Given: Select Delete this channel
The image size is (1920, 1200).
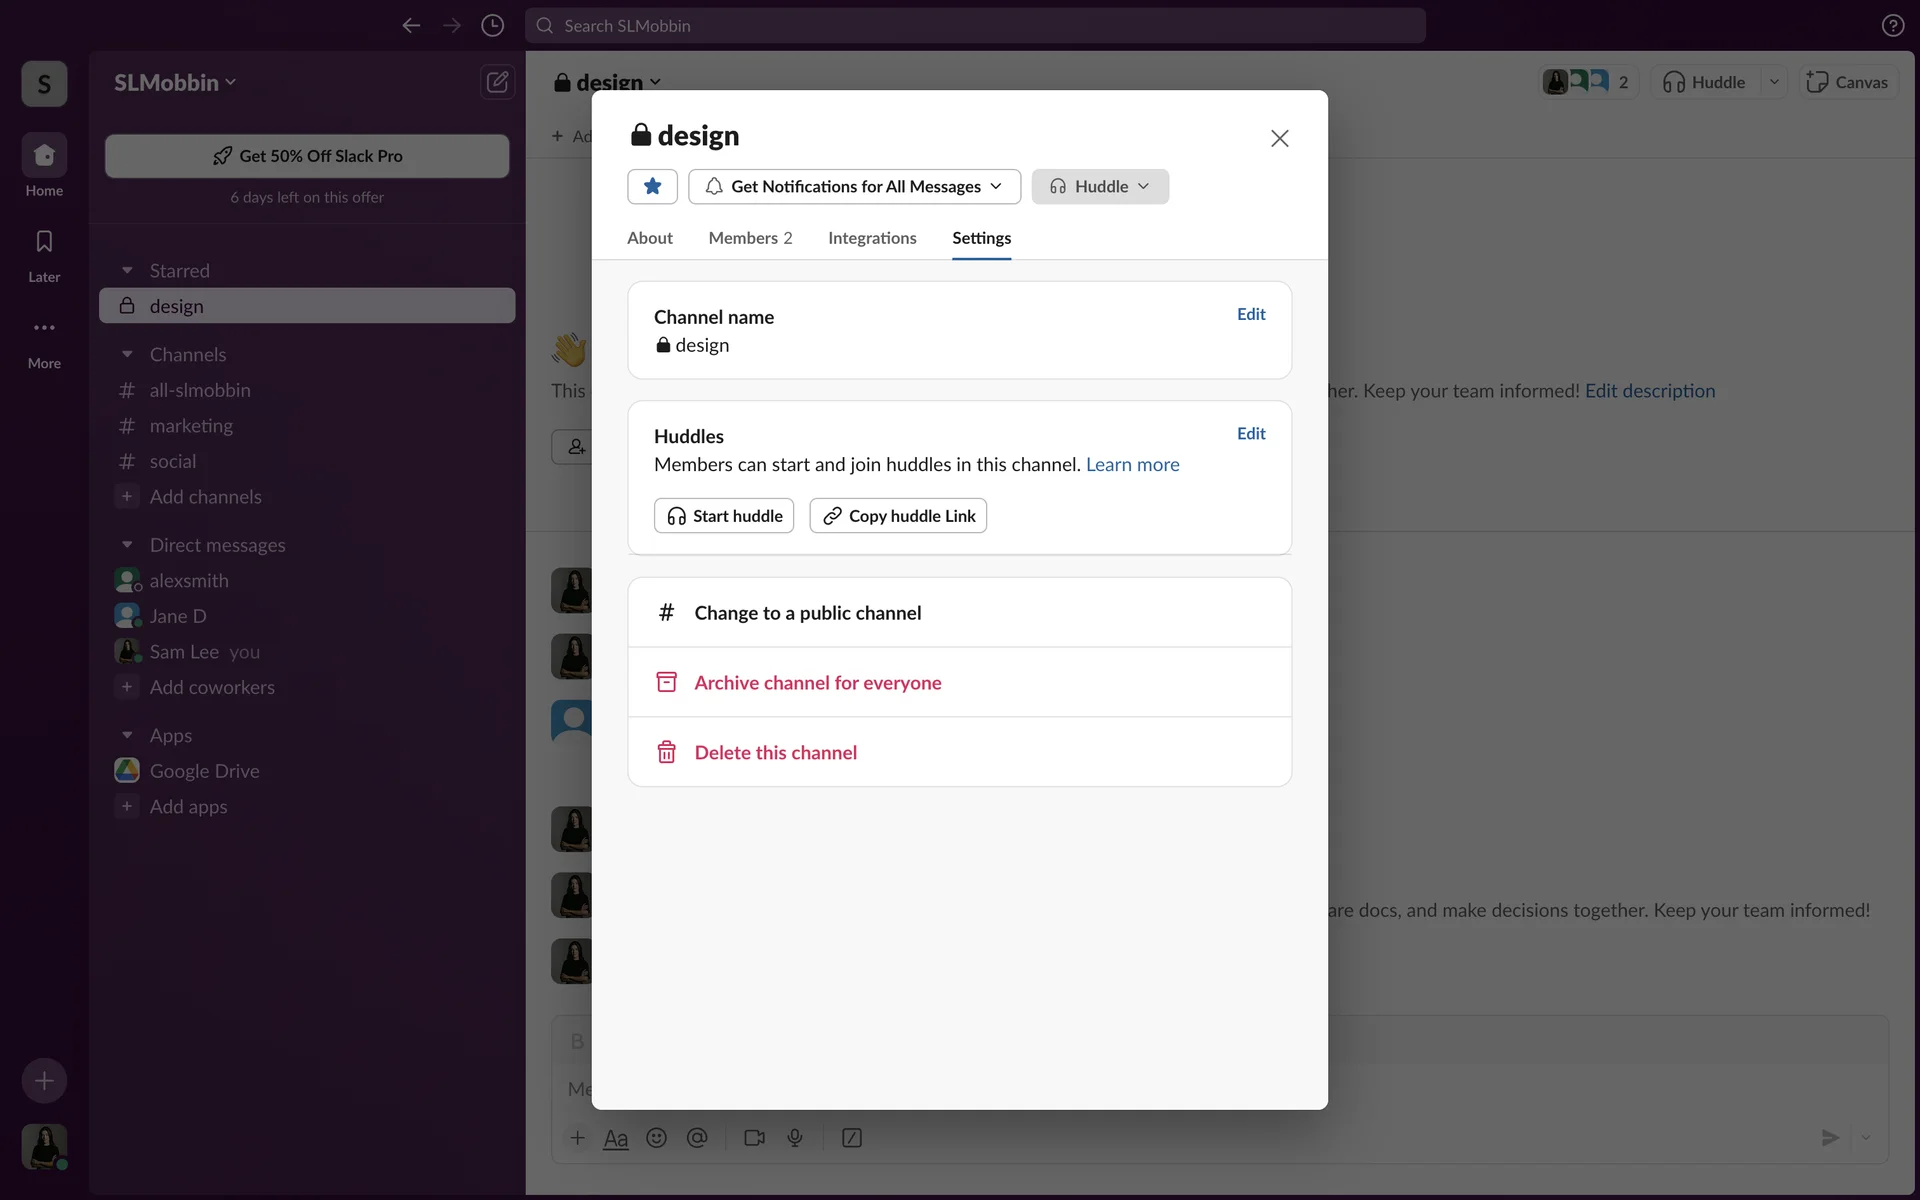Looking at the screenshot, I should tap(775, 753).
